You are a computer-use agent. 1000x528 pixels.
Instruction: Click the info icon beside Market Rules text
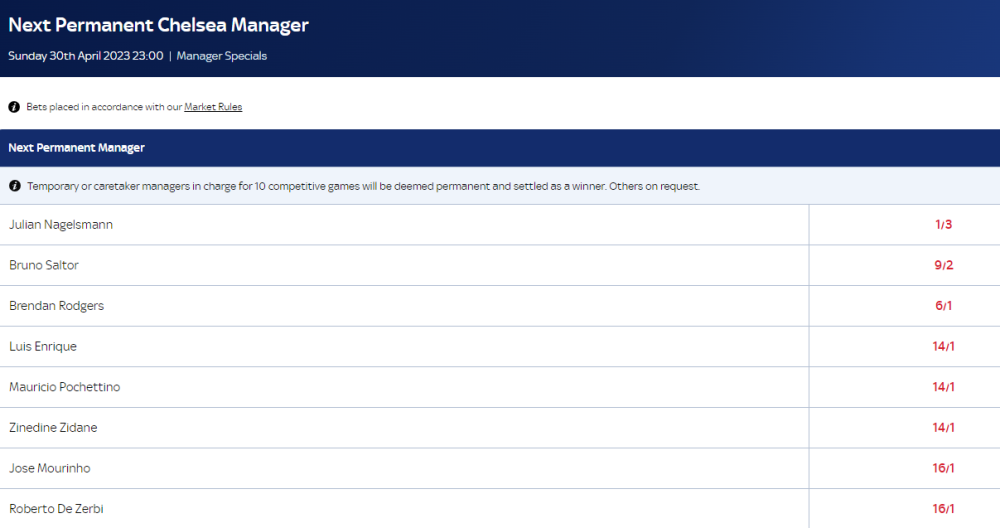point(14,107)
